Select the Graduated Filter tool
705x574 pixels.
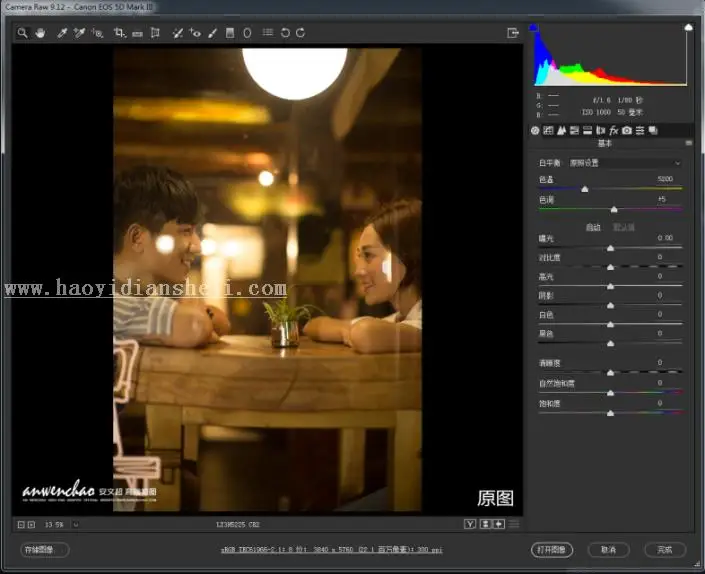(x=230, y=33)
